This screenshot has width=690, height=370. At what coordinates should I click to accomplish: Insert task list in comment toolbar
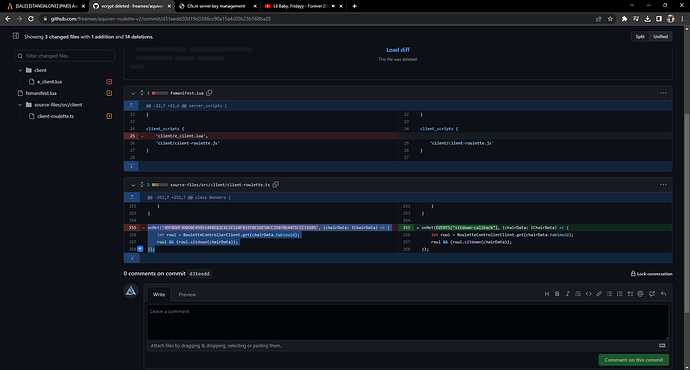tap(630, 294)
